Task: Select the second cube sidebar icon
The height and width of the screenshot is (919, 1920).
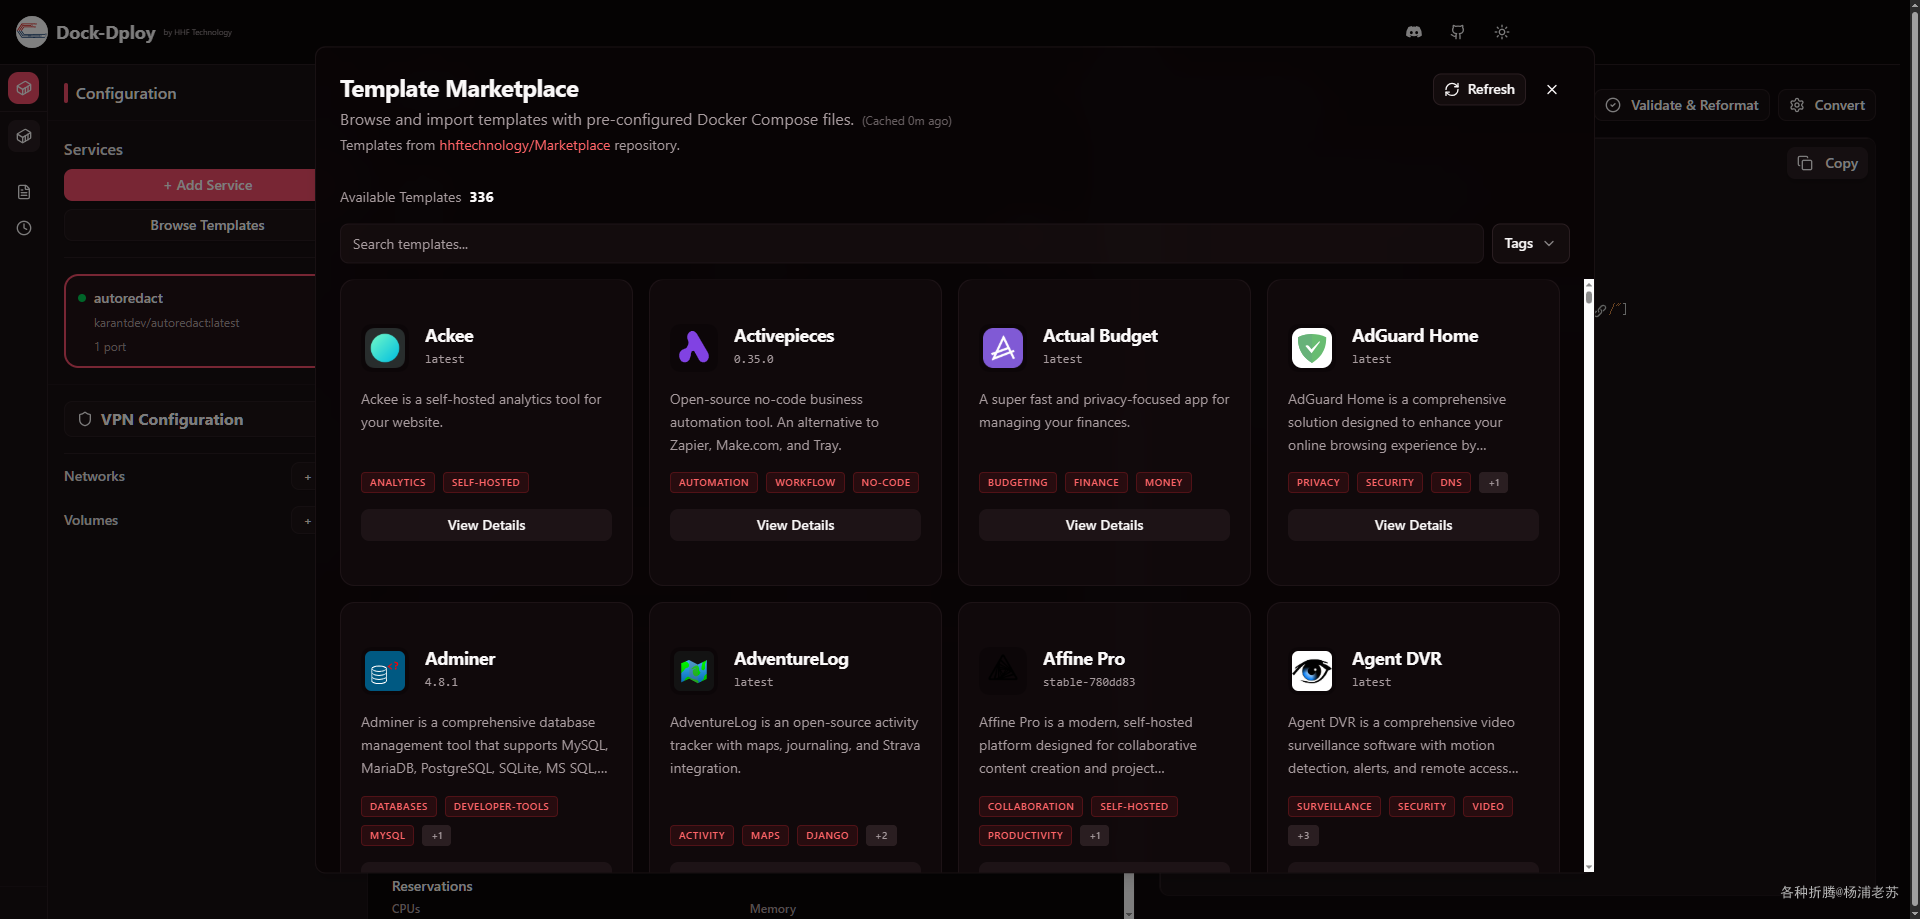Action: click(x=24, y=136)
